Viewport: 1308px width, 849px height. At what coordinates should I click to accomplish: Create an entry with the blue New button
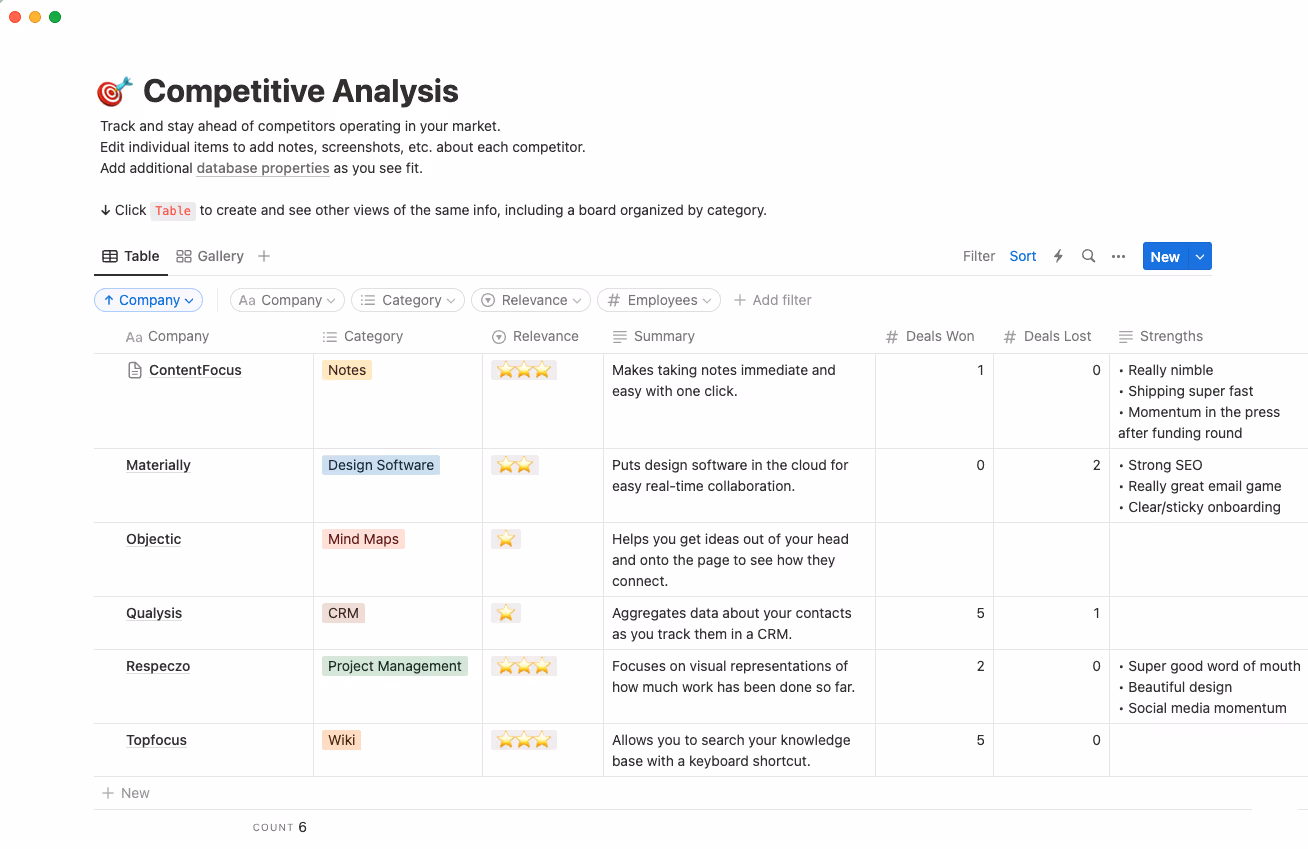tap(1164, 256)
